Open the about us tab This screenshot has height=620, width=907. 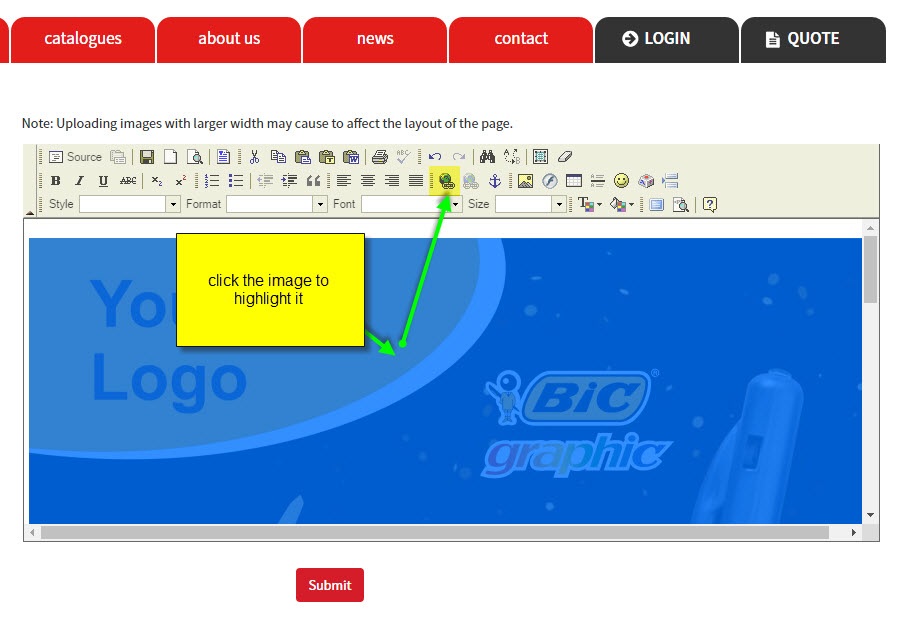pyautogui.click(x=229, y=39)
